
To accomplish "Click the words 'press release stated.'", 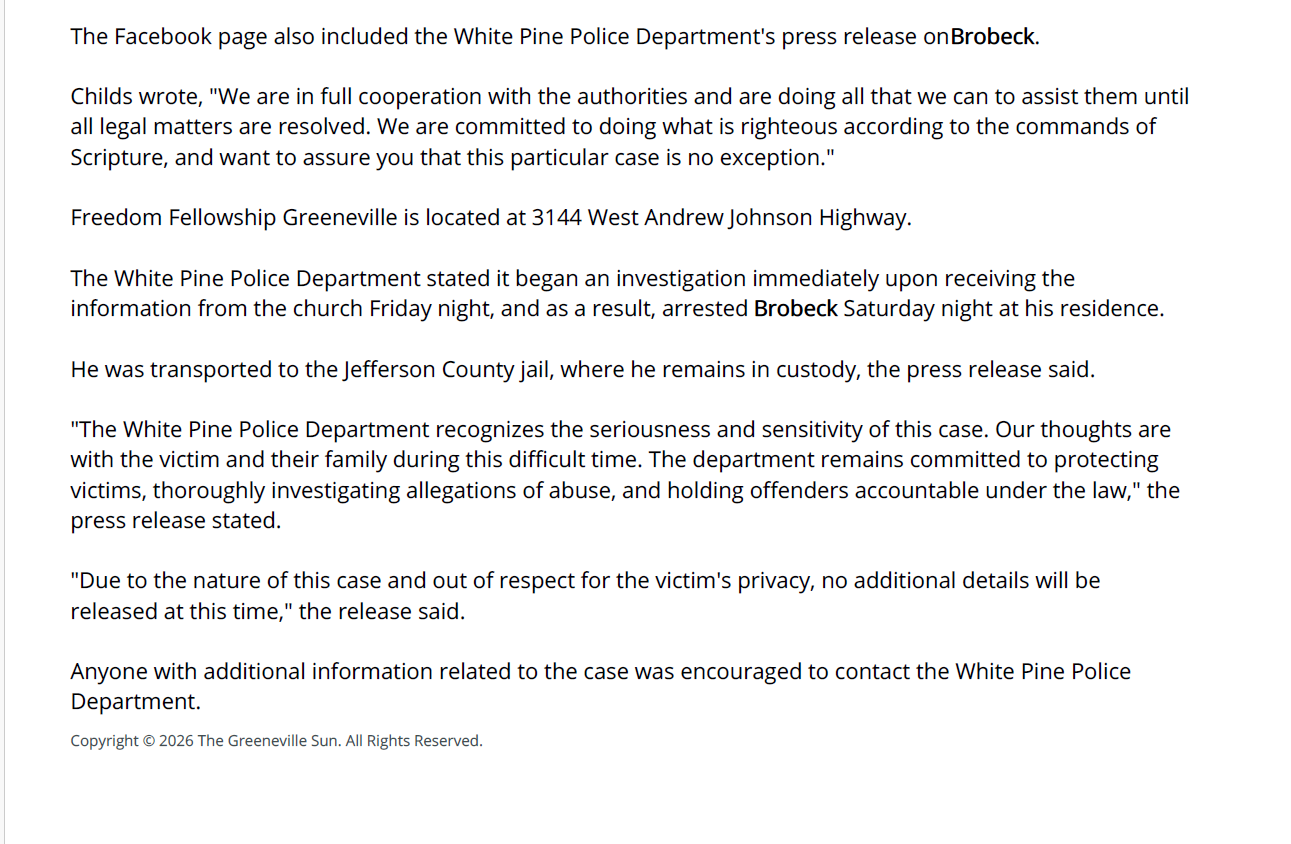I will [176, 521].
